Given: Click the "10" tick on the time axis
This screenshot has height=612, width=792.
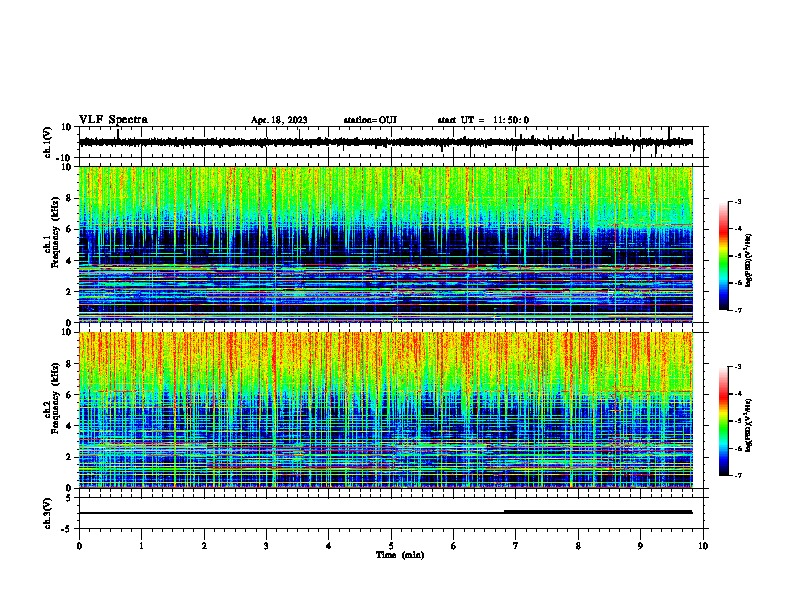Looking at the screenshot, I should click(703, 546).
